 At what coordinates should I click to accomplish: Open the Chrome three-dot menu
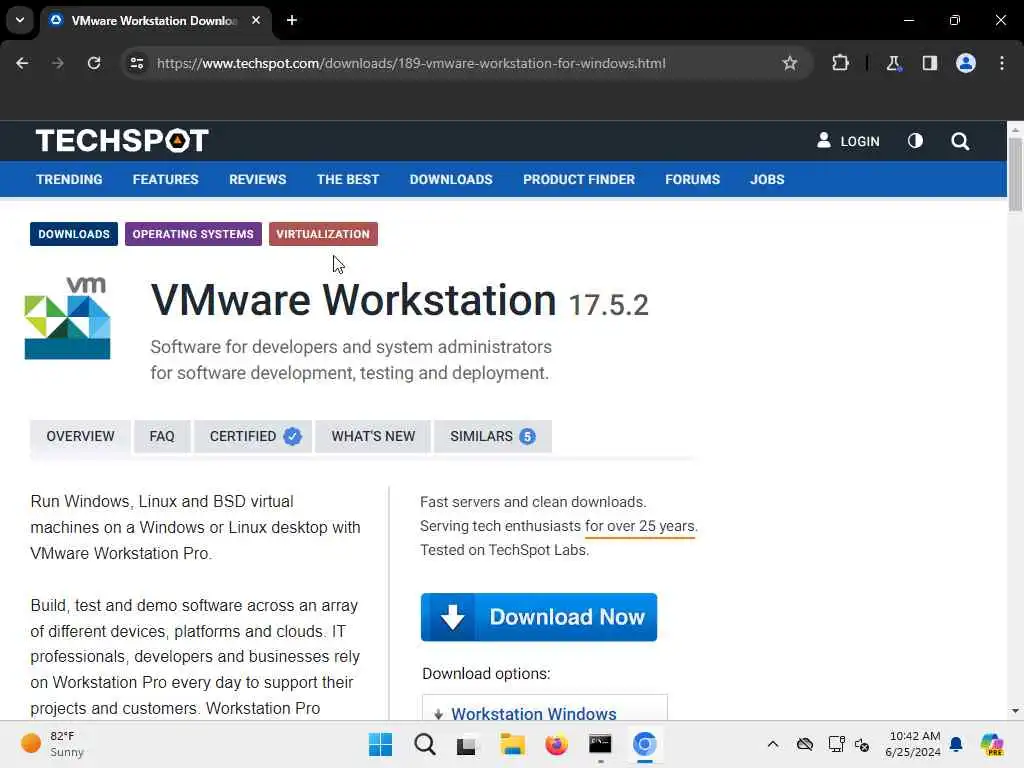click(x=1002, y=63)
